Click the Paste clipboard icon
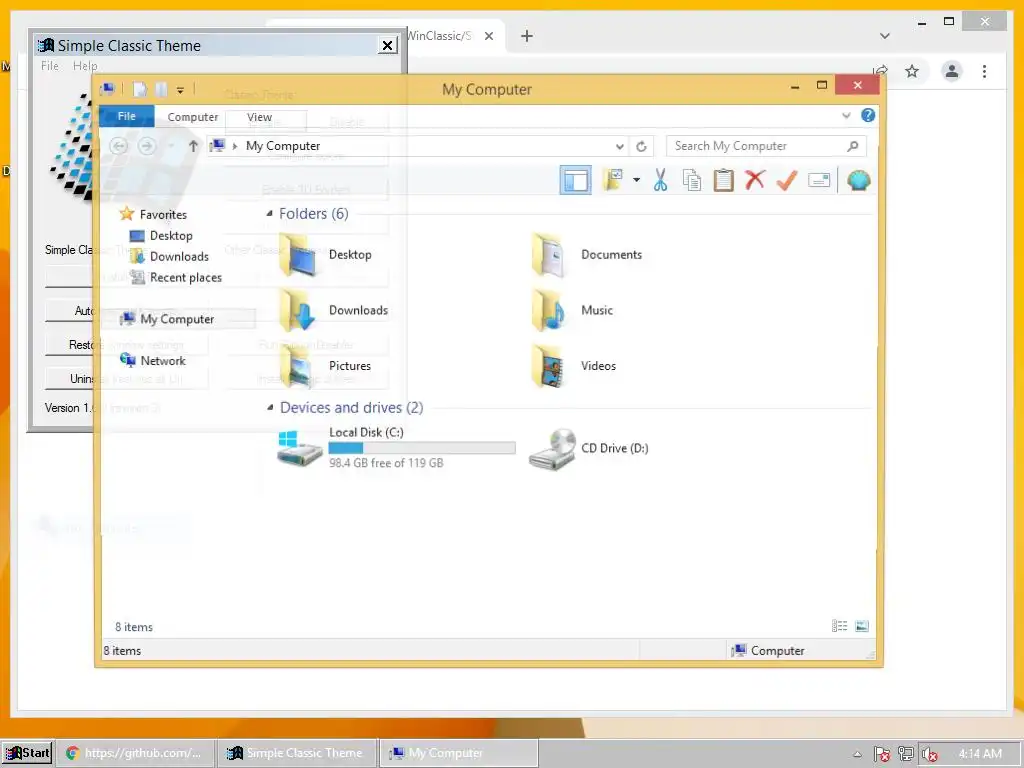This screenshot has height=768, width=1024. click(723, 180)
